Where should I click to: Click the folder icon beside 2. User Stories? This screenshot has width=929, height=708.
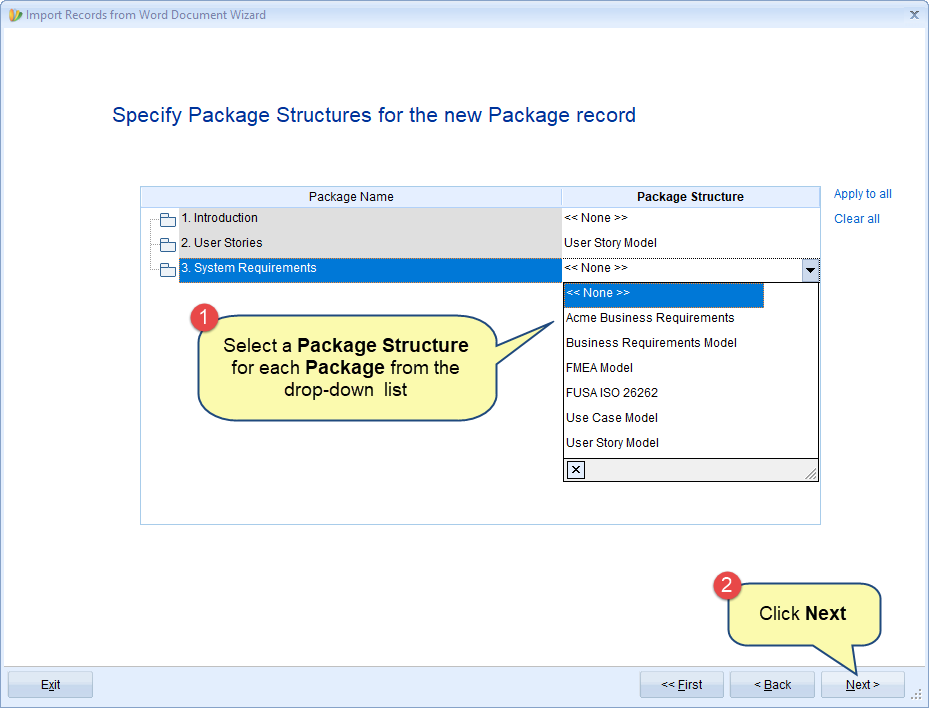coord(168,245)
